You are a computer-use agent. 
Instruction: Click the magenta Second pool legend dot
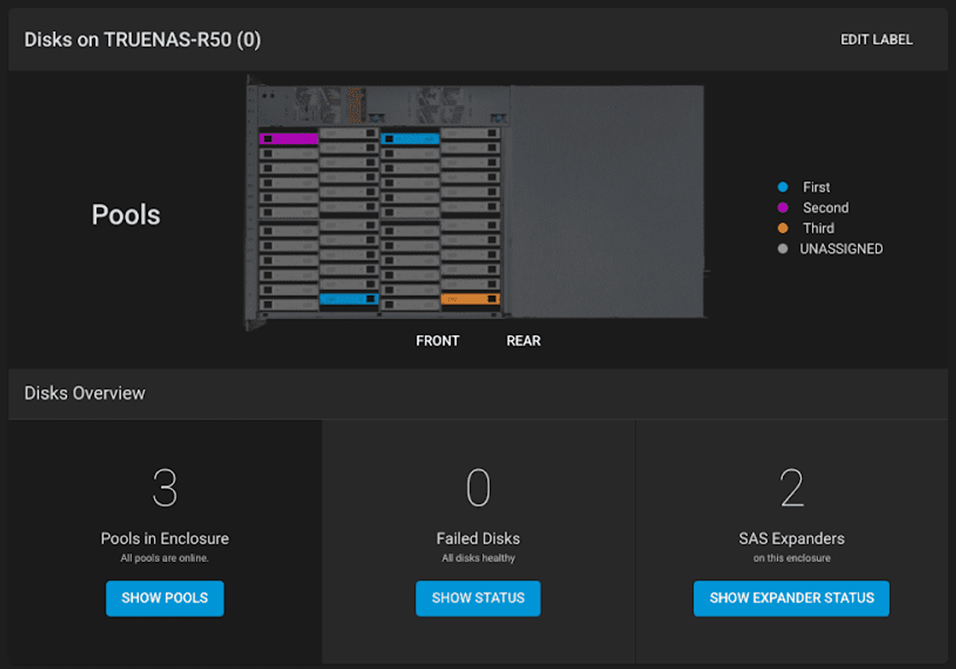tap(783, 207)
